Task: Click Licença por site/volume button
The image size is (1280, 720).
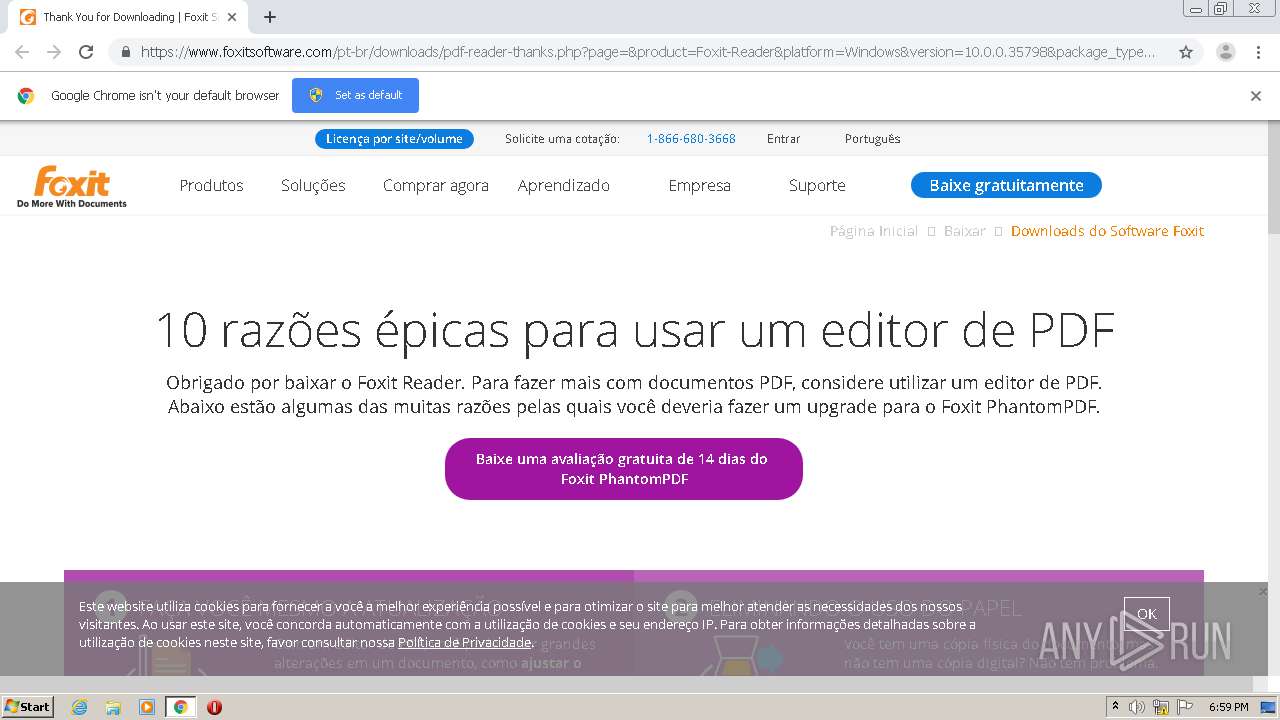Action: 394,139
